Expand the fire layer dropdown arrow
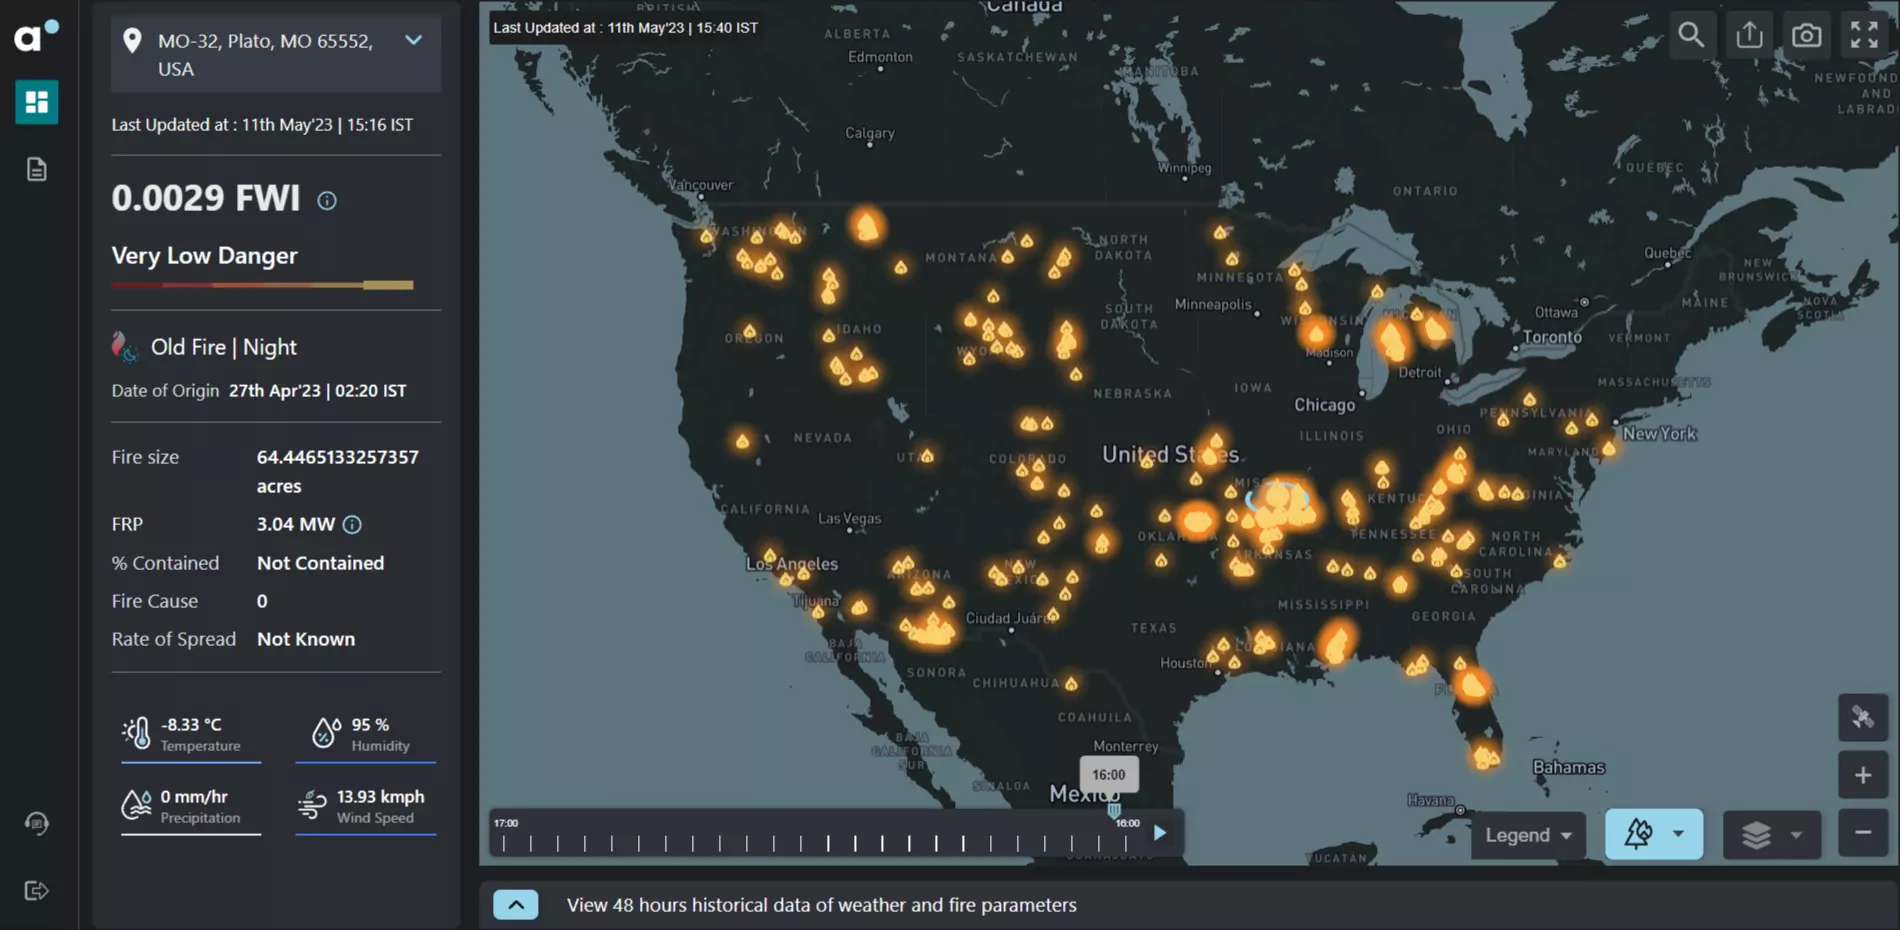This screenshot has height=930, width=1900. click(1679, 834)
